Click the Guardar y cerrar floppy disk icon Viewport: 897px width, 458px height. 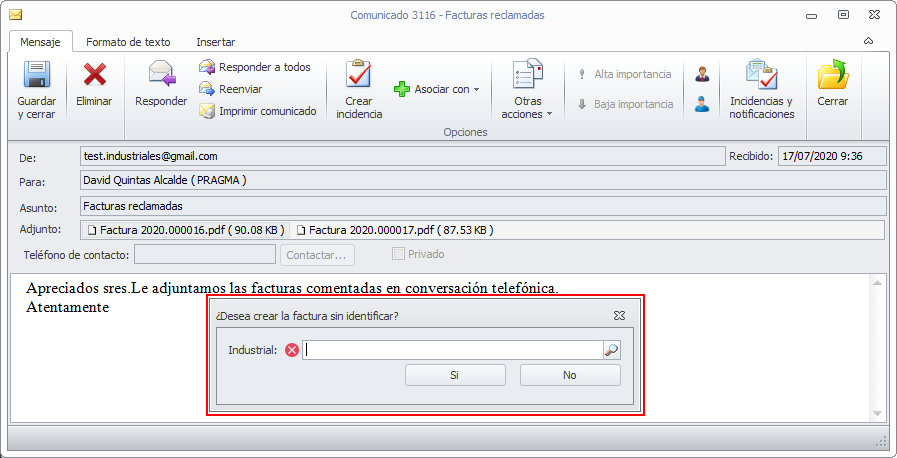(37, 74)
